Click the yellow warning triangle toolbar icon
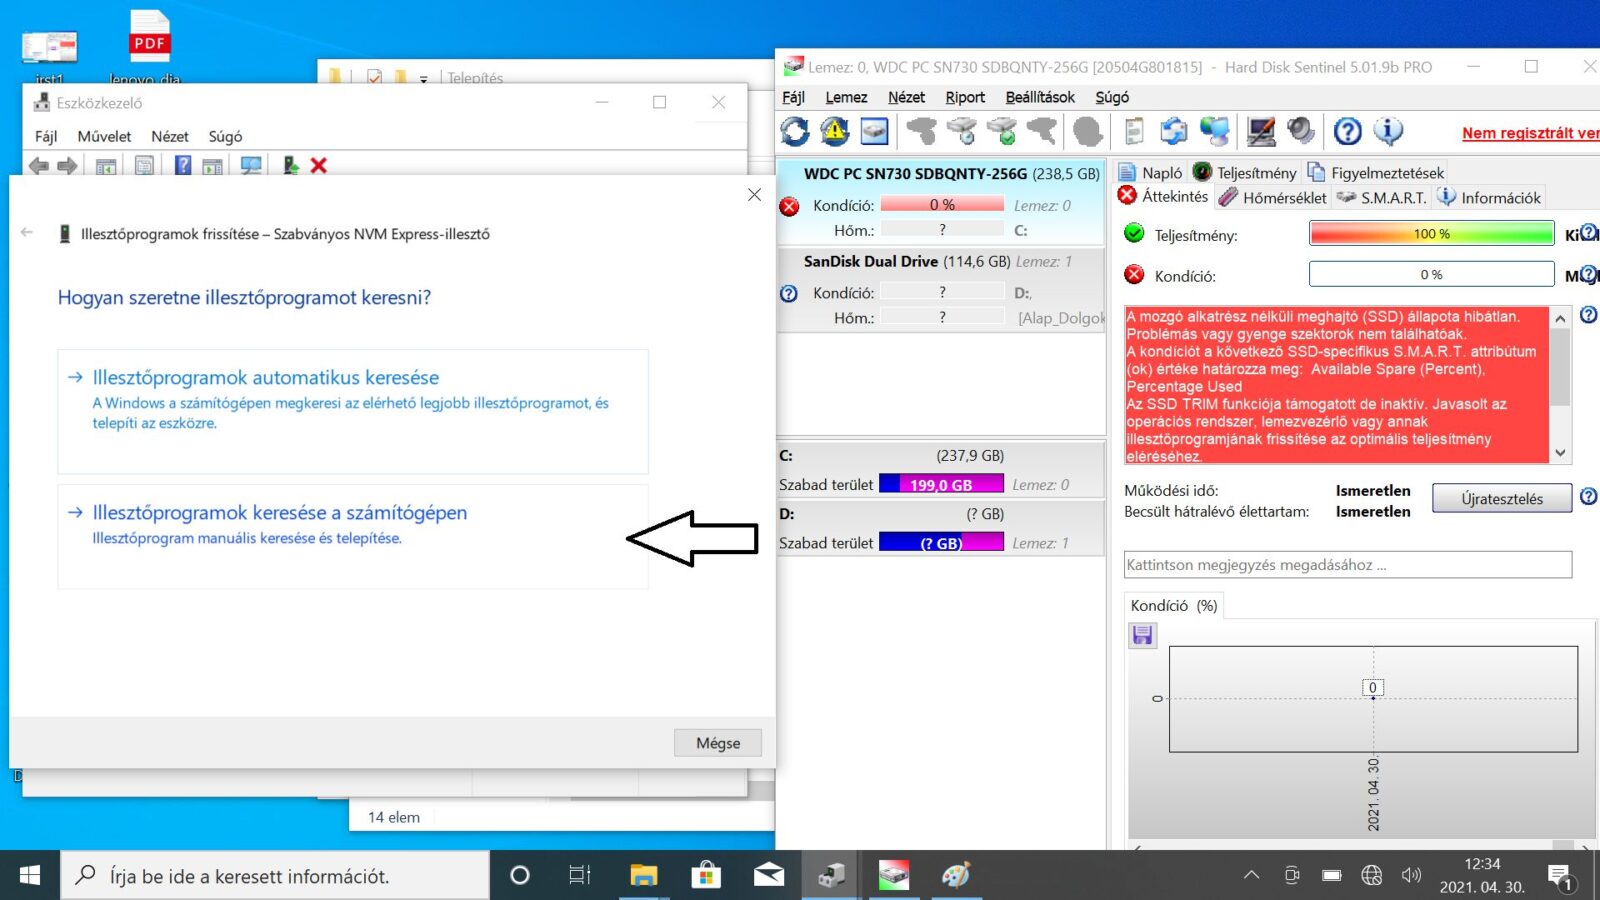Viewport: 1600px width, 900px height. click(835, 131)
